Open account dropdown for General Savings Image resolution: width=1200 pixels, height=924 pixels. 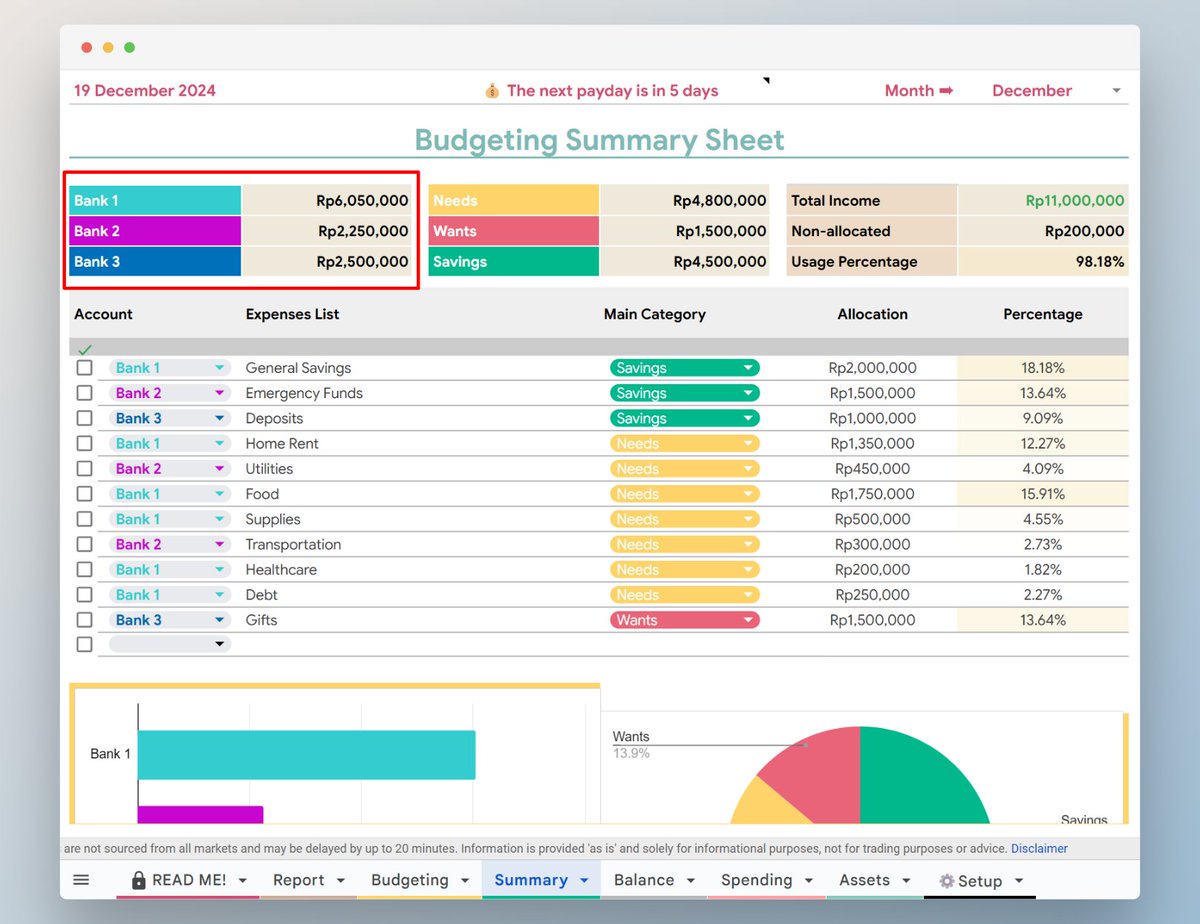(x=219, y=368)
